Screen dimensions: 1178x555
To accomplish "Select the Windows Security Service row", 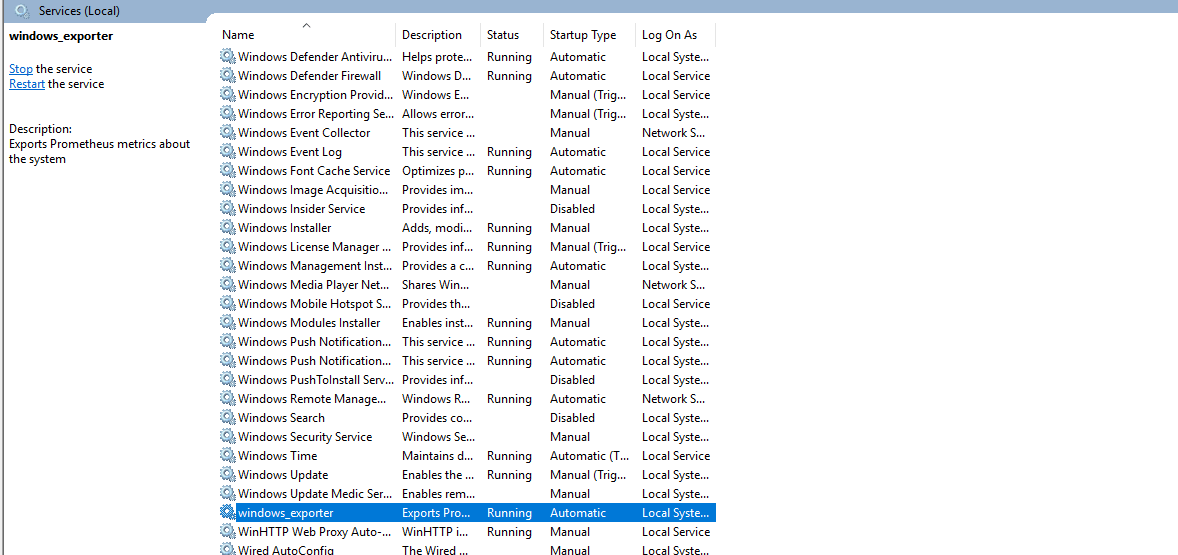I will [x=305, y=437].
